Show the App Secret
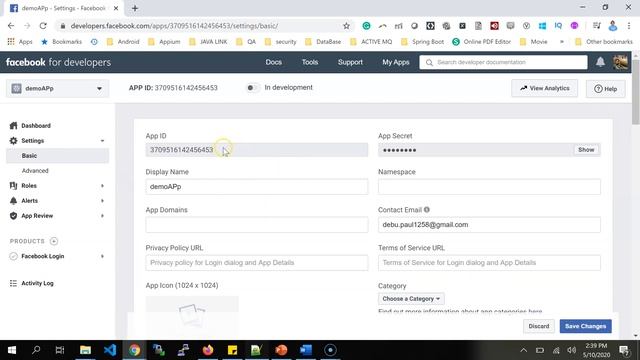Image resolution: width=640 pixels, height=360 pixels. pos(586,150)
